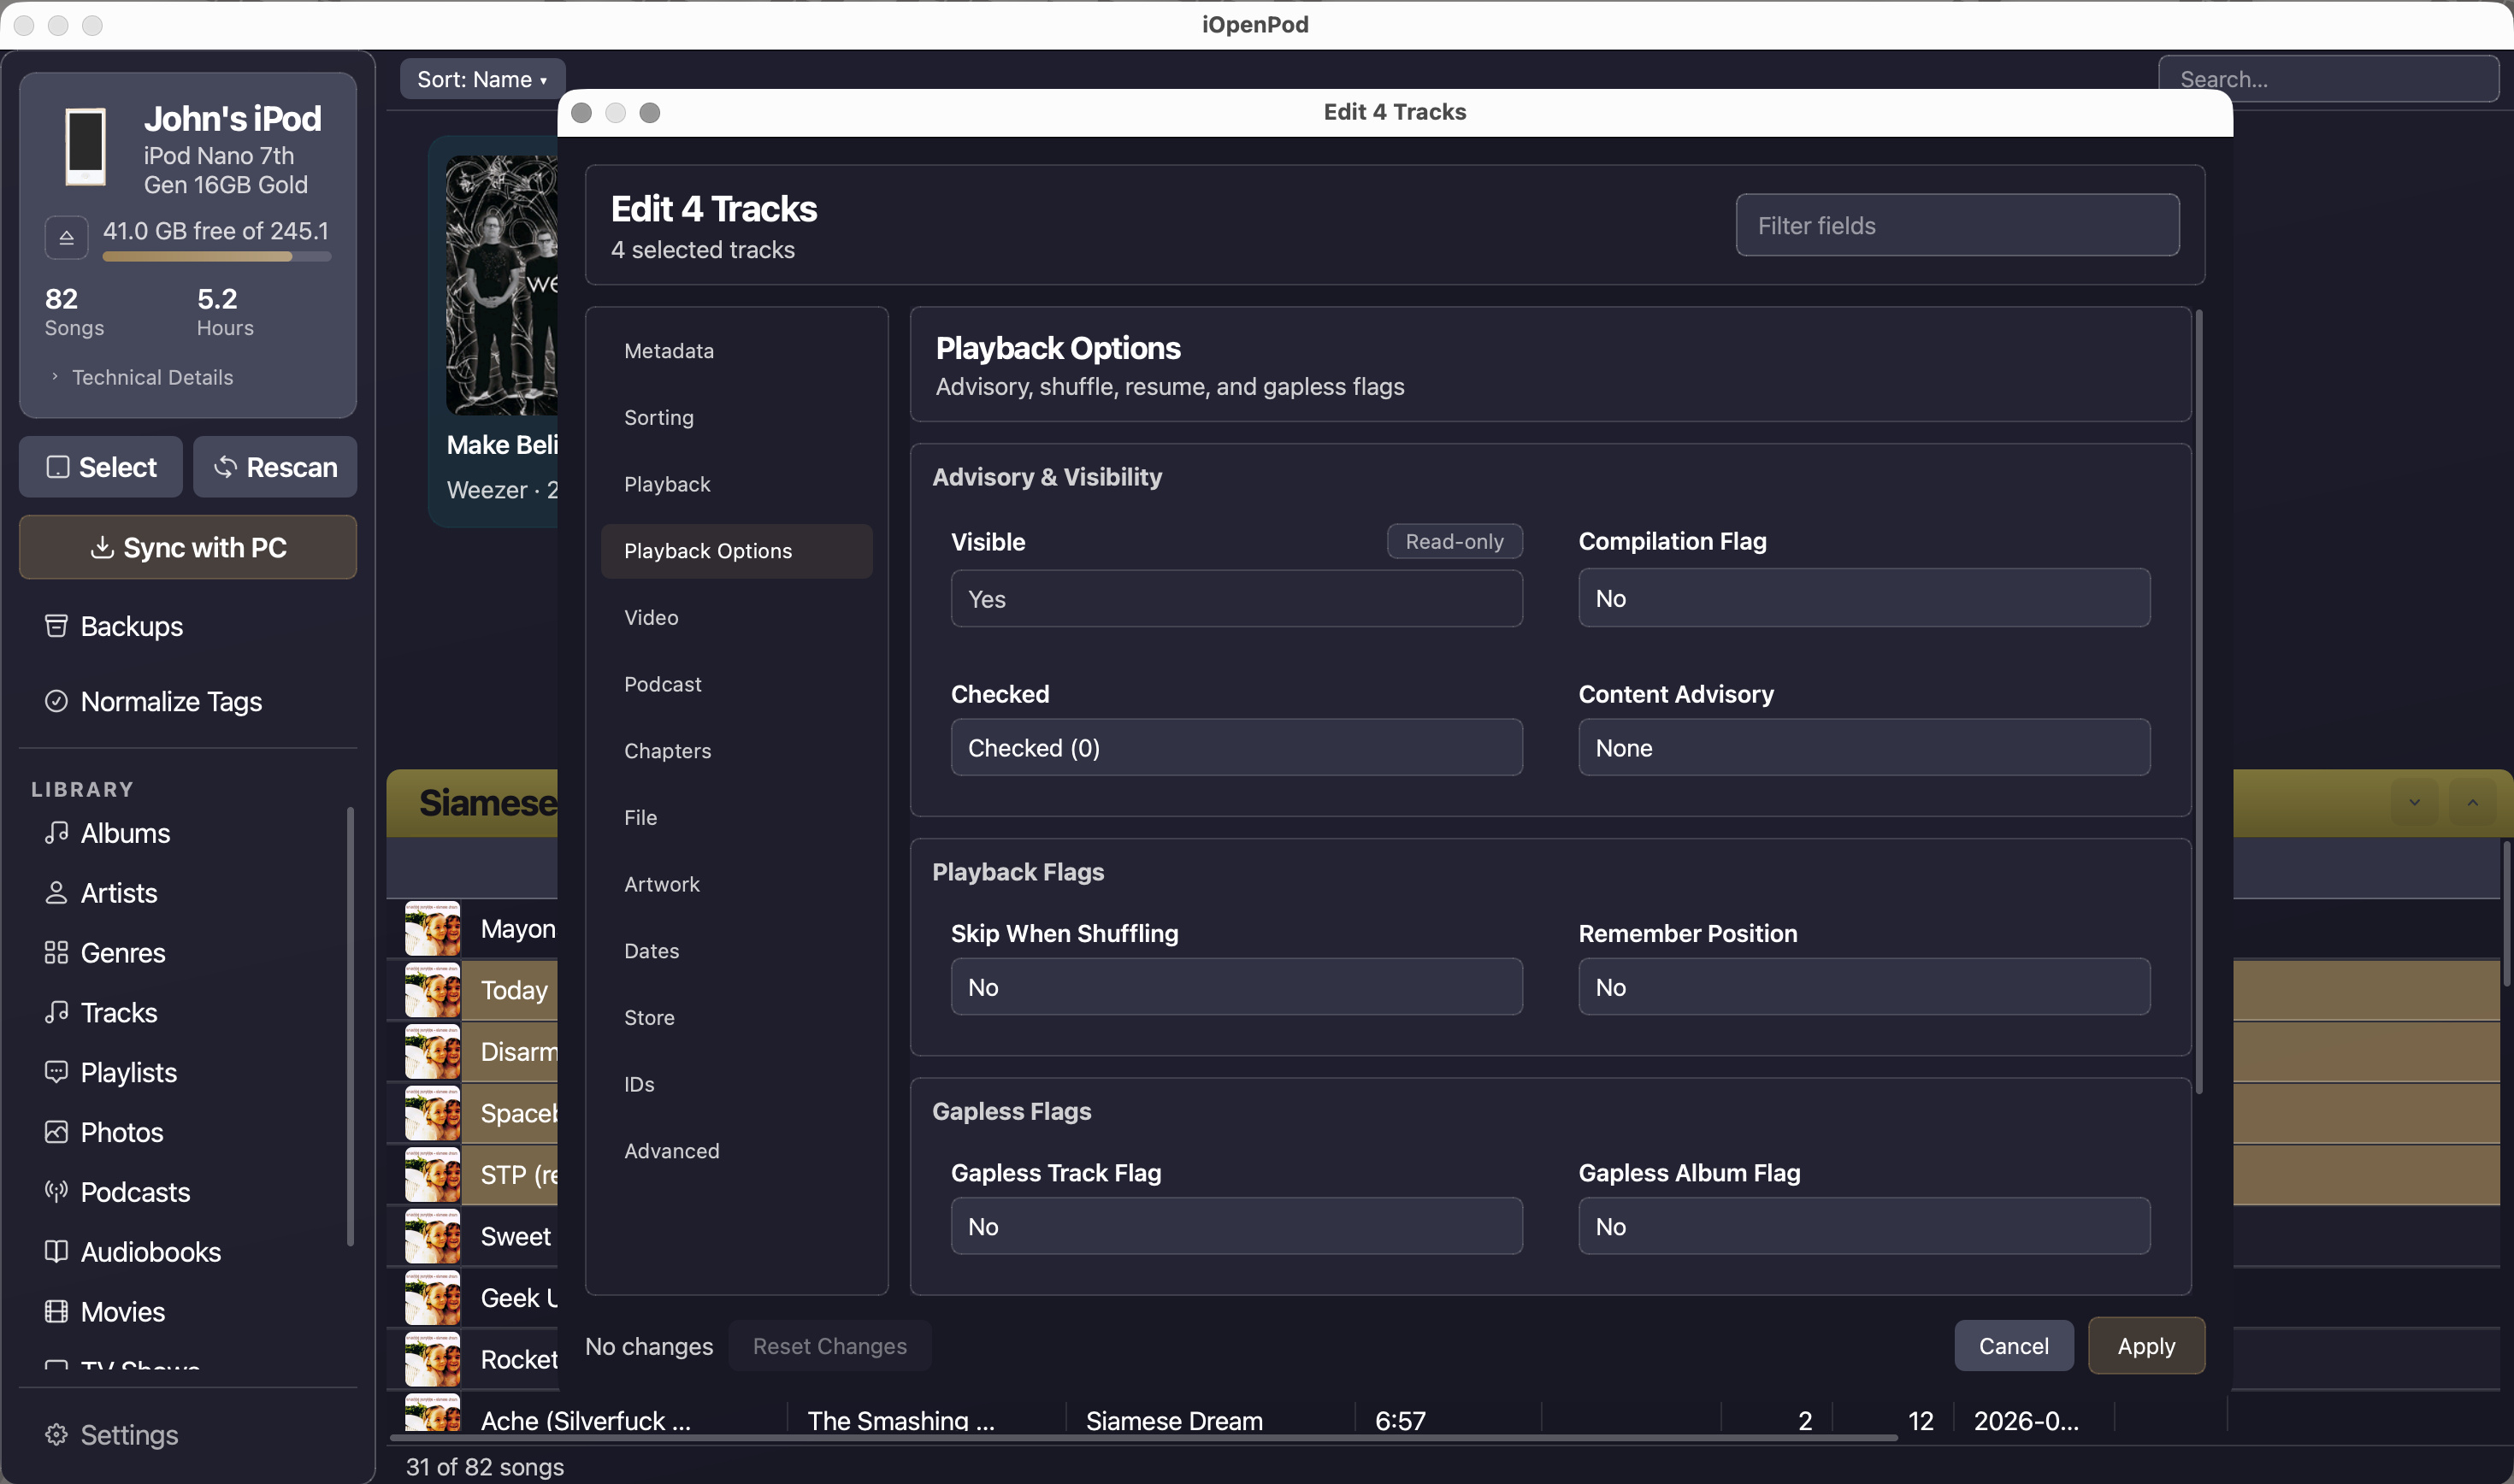
Task: Click the Sync with PC download icon
Action: pos(102,548)
